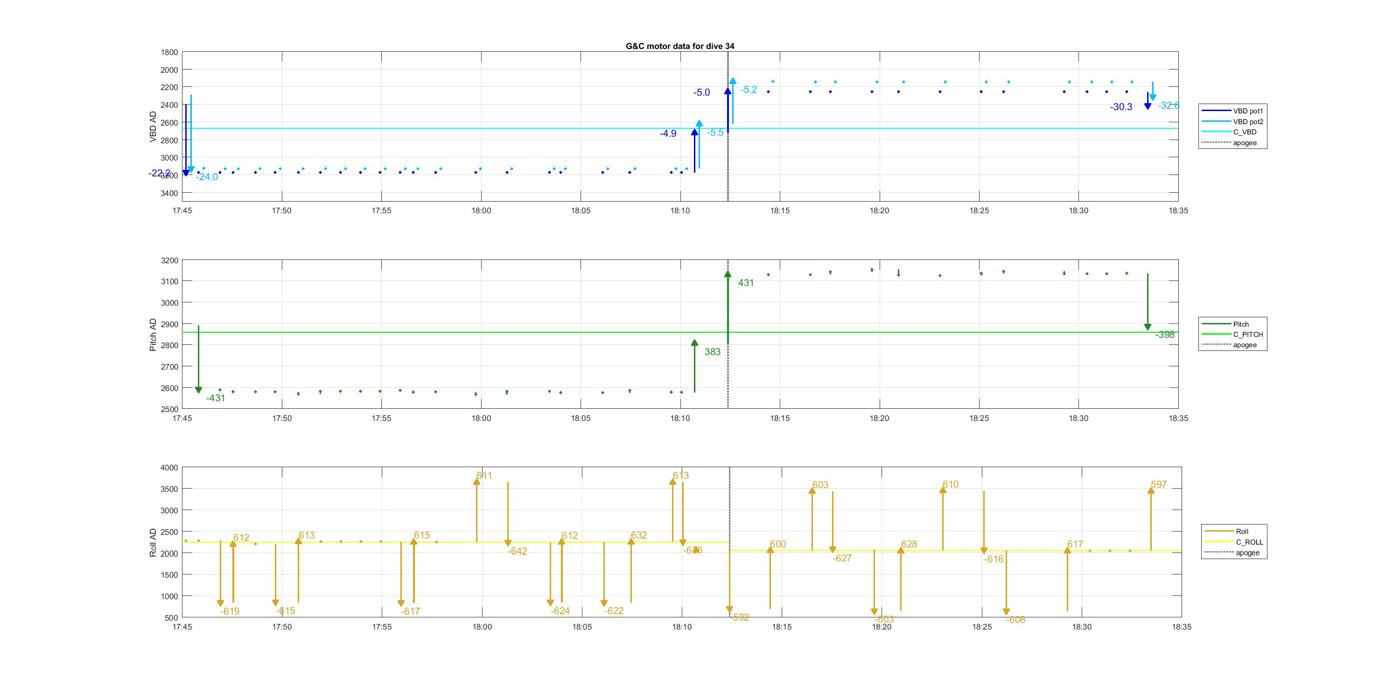Click the '1800' tick on the VBD axis
The image size is (1400, 693).
(x=170, y=52)
